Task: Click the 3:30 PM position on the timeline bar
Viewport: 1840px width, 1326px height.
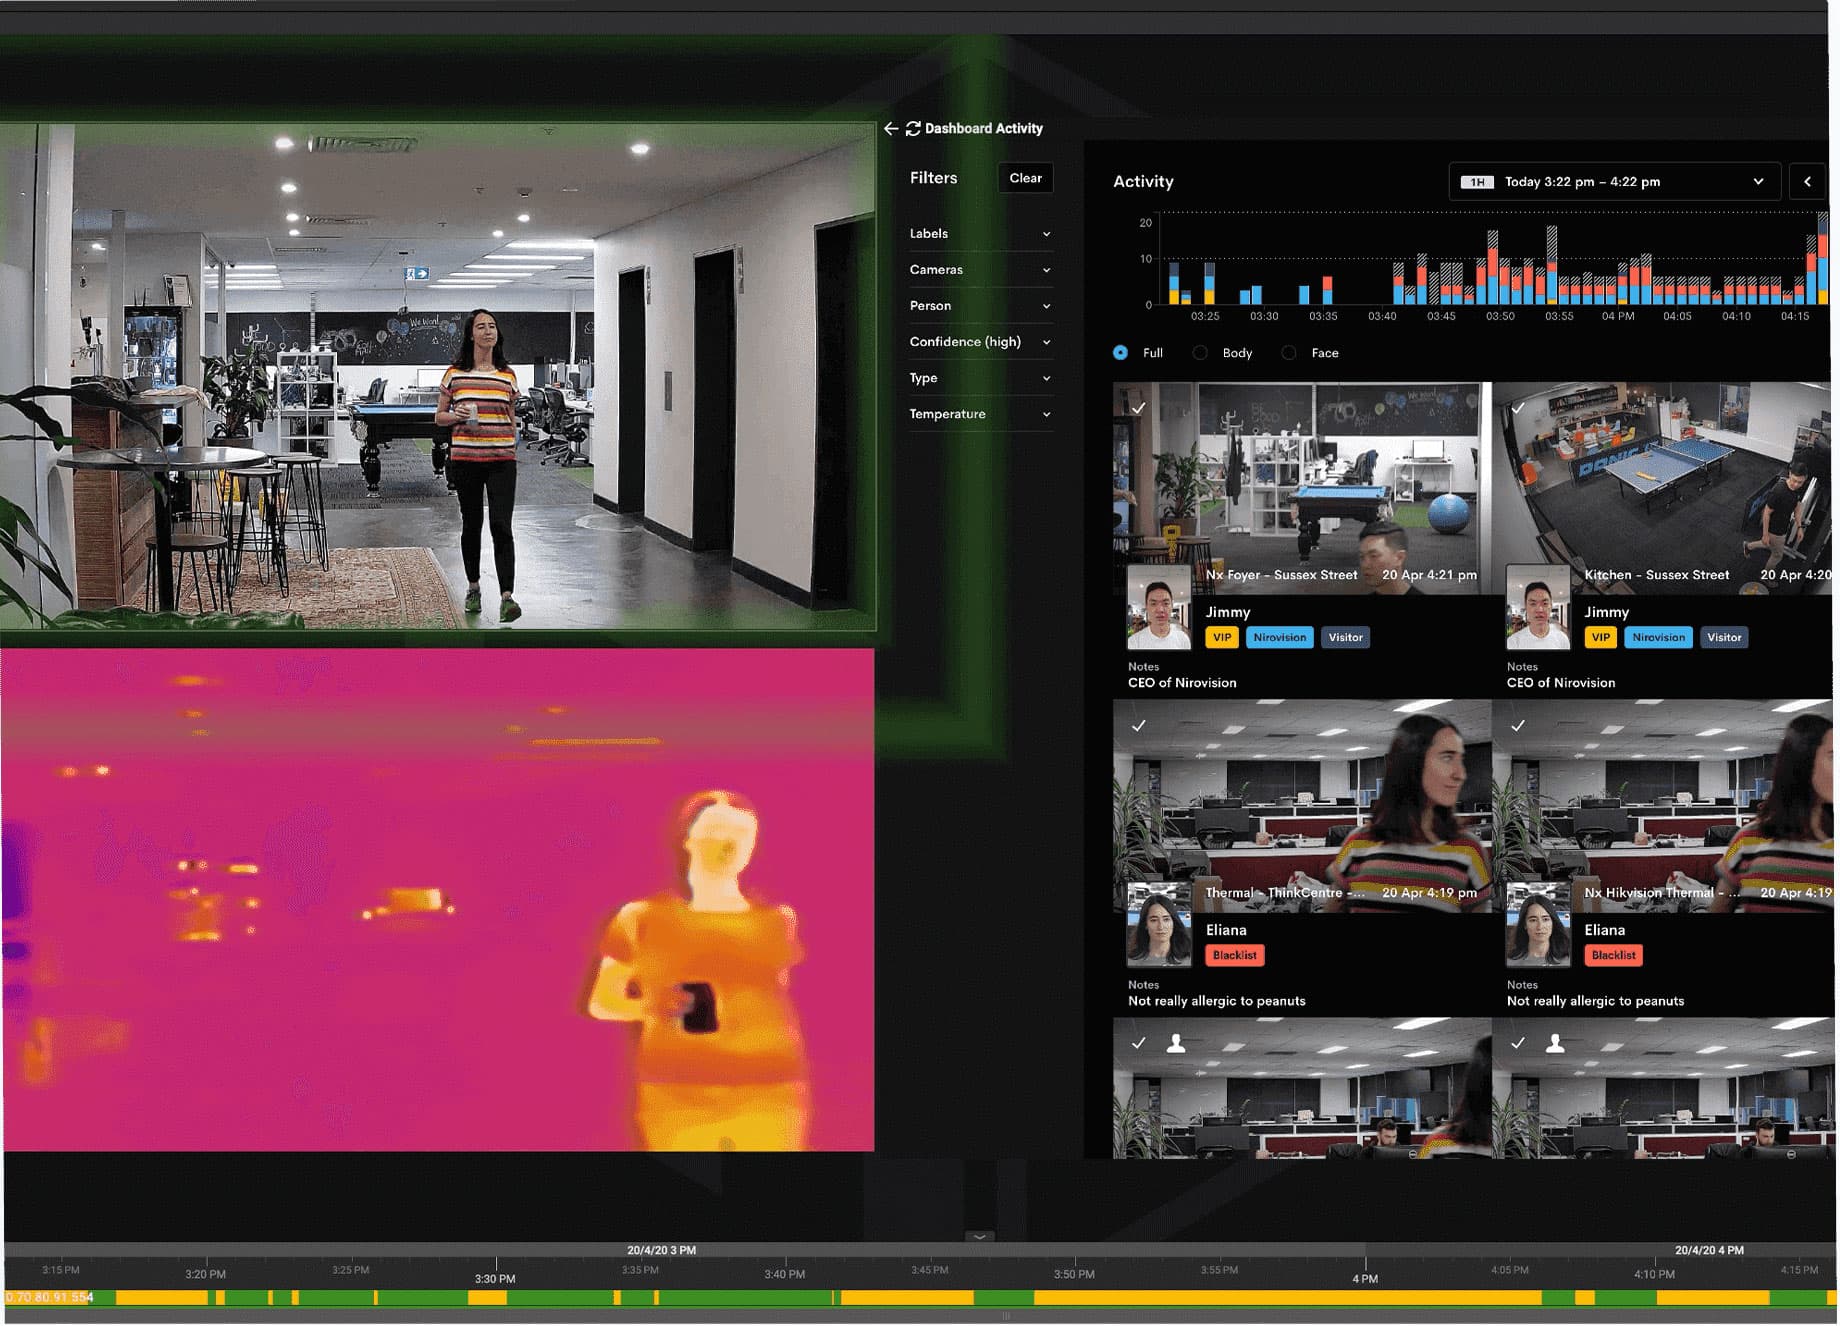Action: [496, 1298]
